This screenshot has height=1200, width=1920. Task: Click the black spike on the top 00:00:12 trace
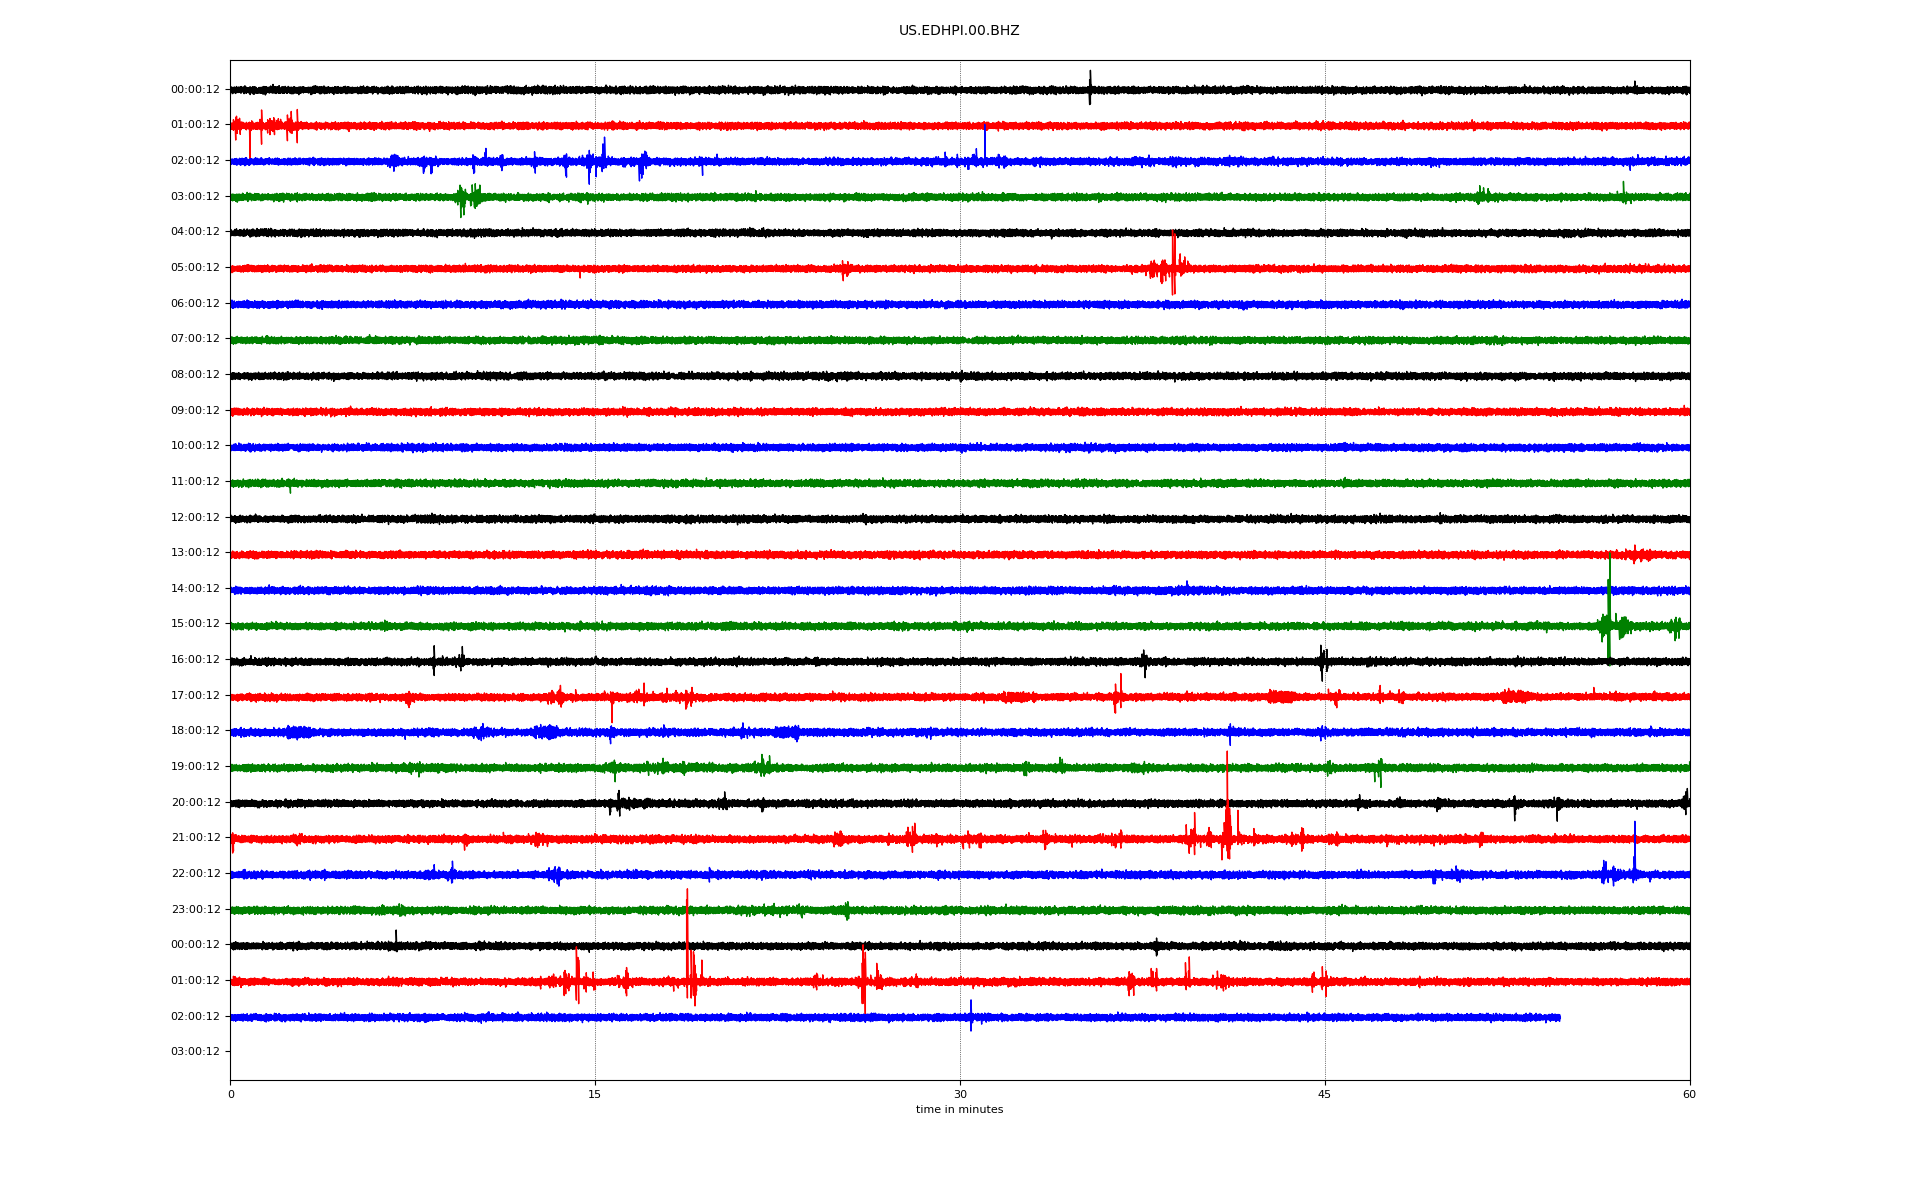[1090, 87]
